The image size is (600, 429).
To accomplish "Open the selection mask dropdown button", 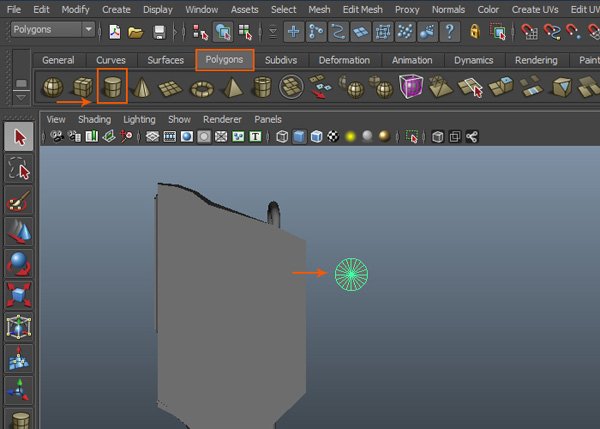I will [x=273, y=32].
